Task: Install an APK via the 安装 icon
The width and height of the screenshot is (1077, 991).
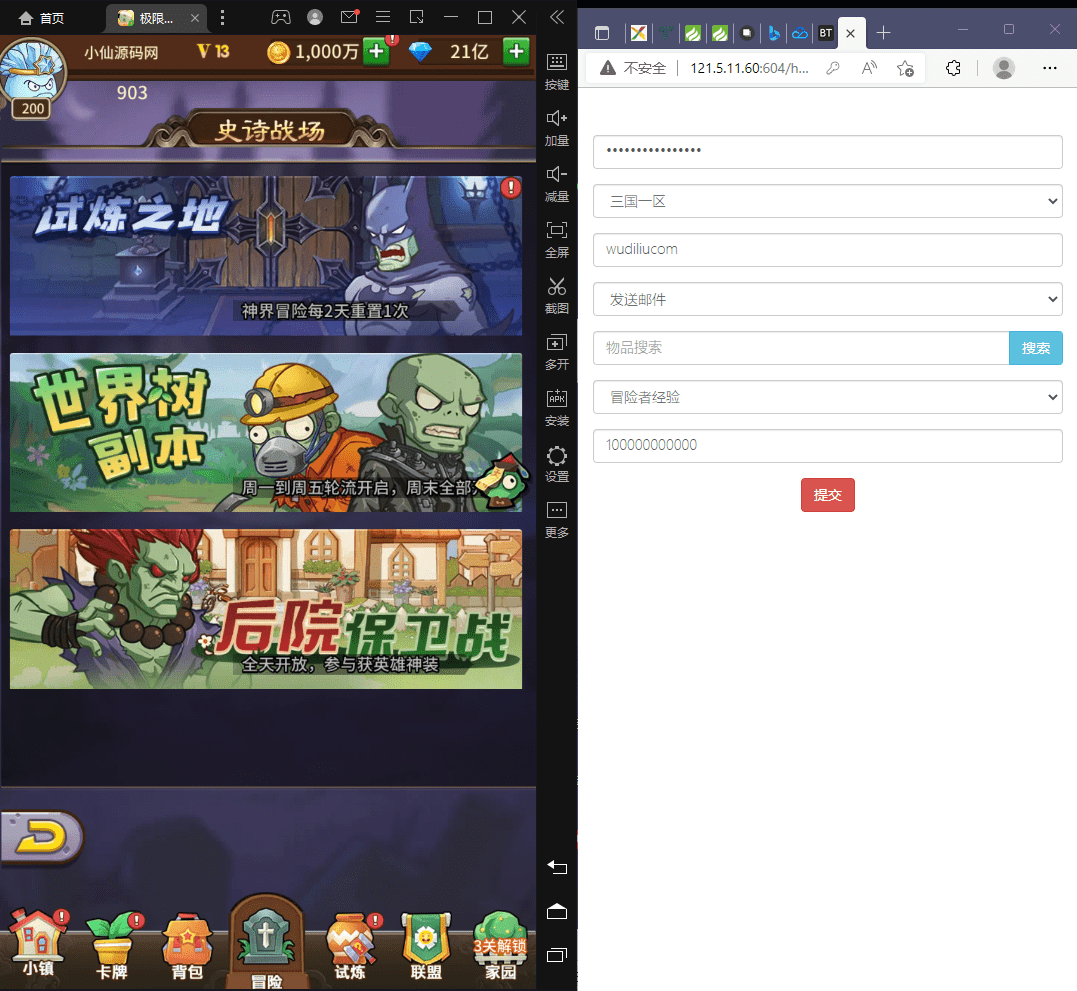Action: (556, 408)
